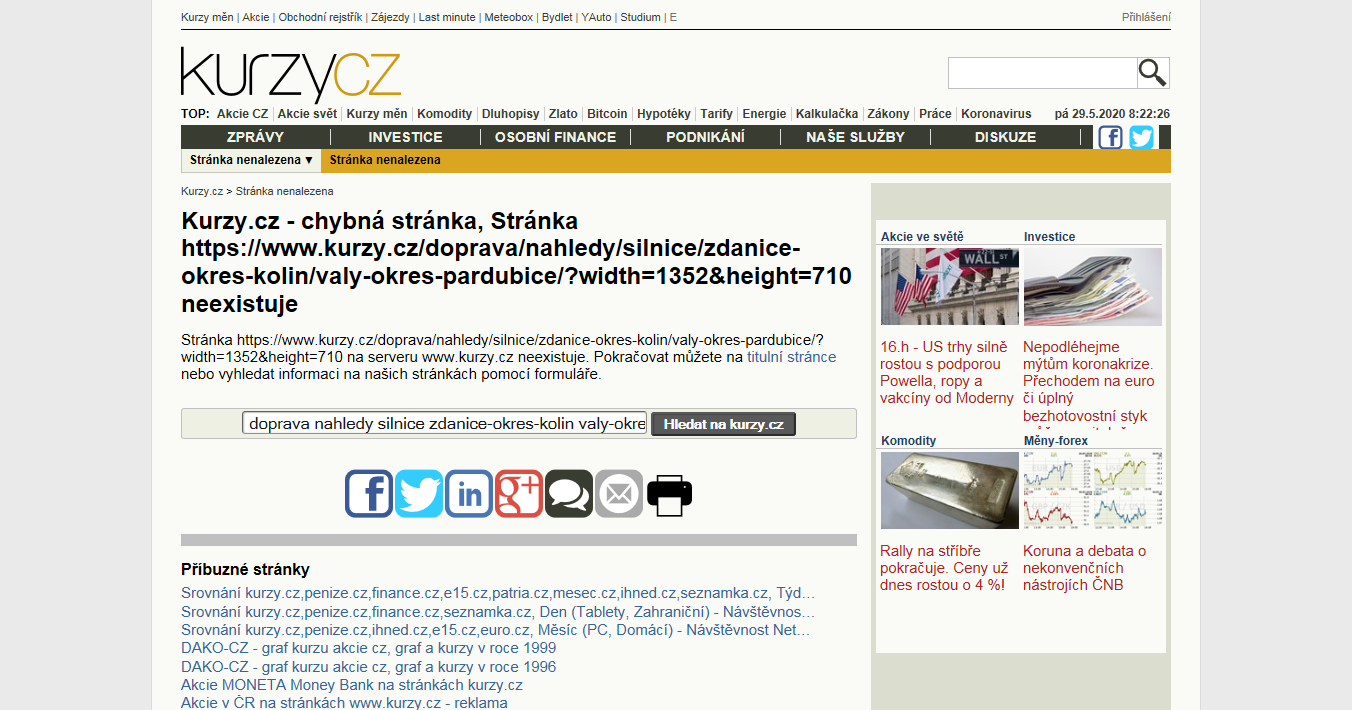The image size is (1352, 710).
Task: Click 'Akcie ve světě' section heading
Action: pos(922,237)
